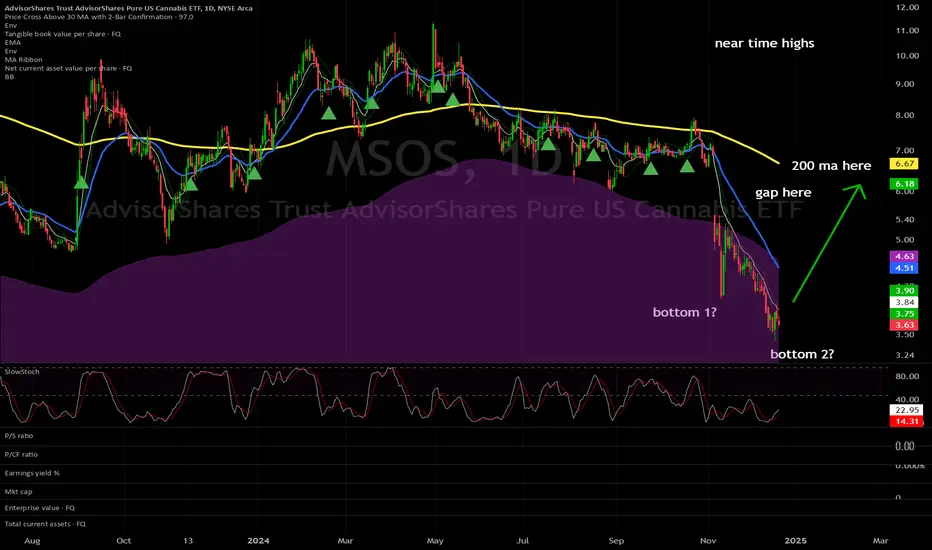Click the SlowStoch pane label

pos(22,372)
